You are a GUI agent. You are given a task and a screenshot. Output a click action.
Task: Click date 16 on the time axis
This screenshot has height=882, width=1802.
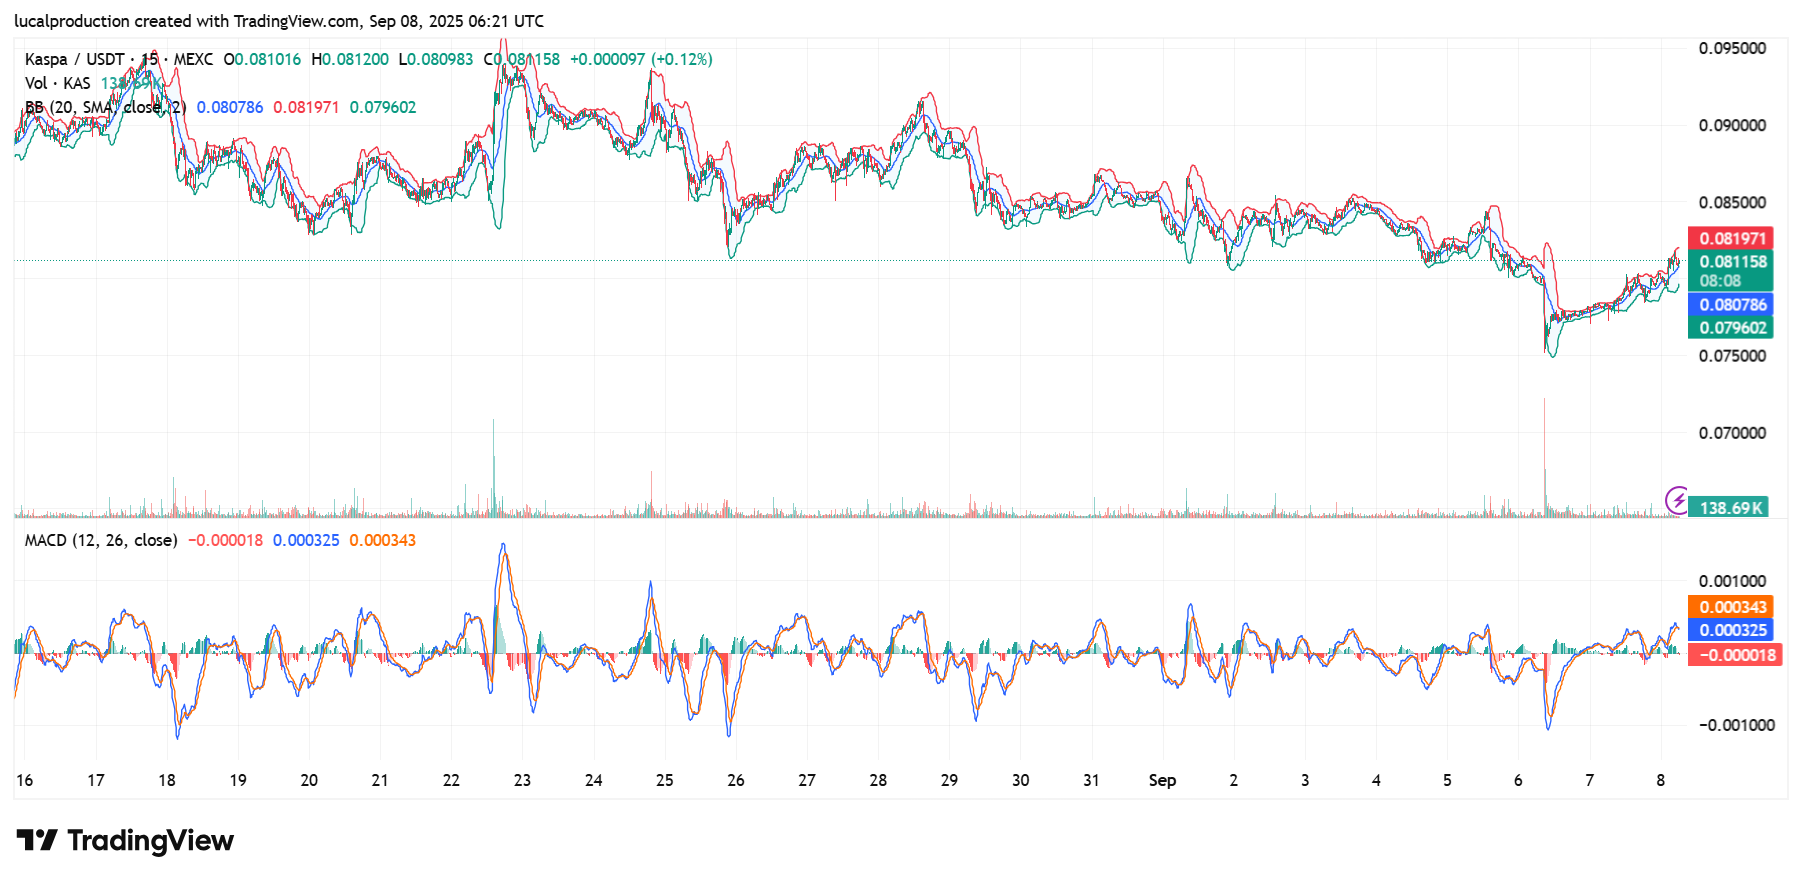pos(24,780)
